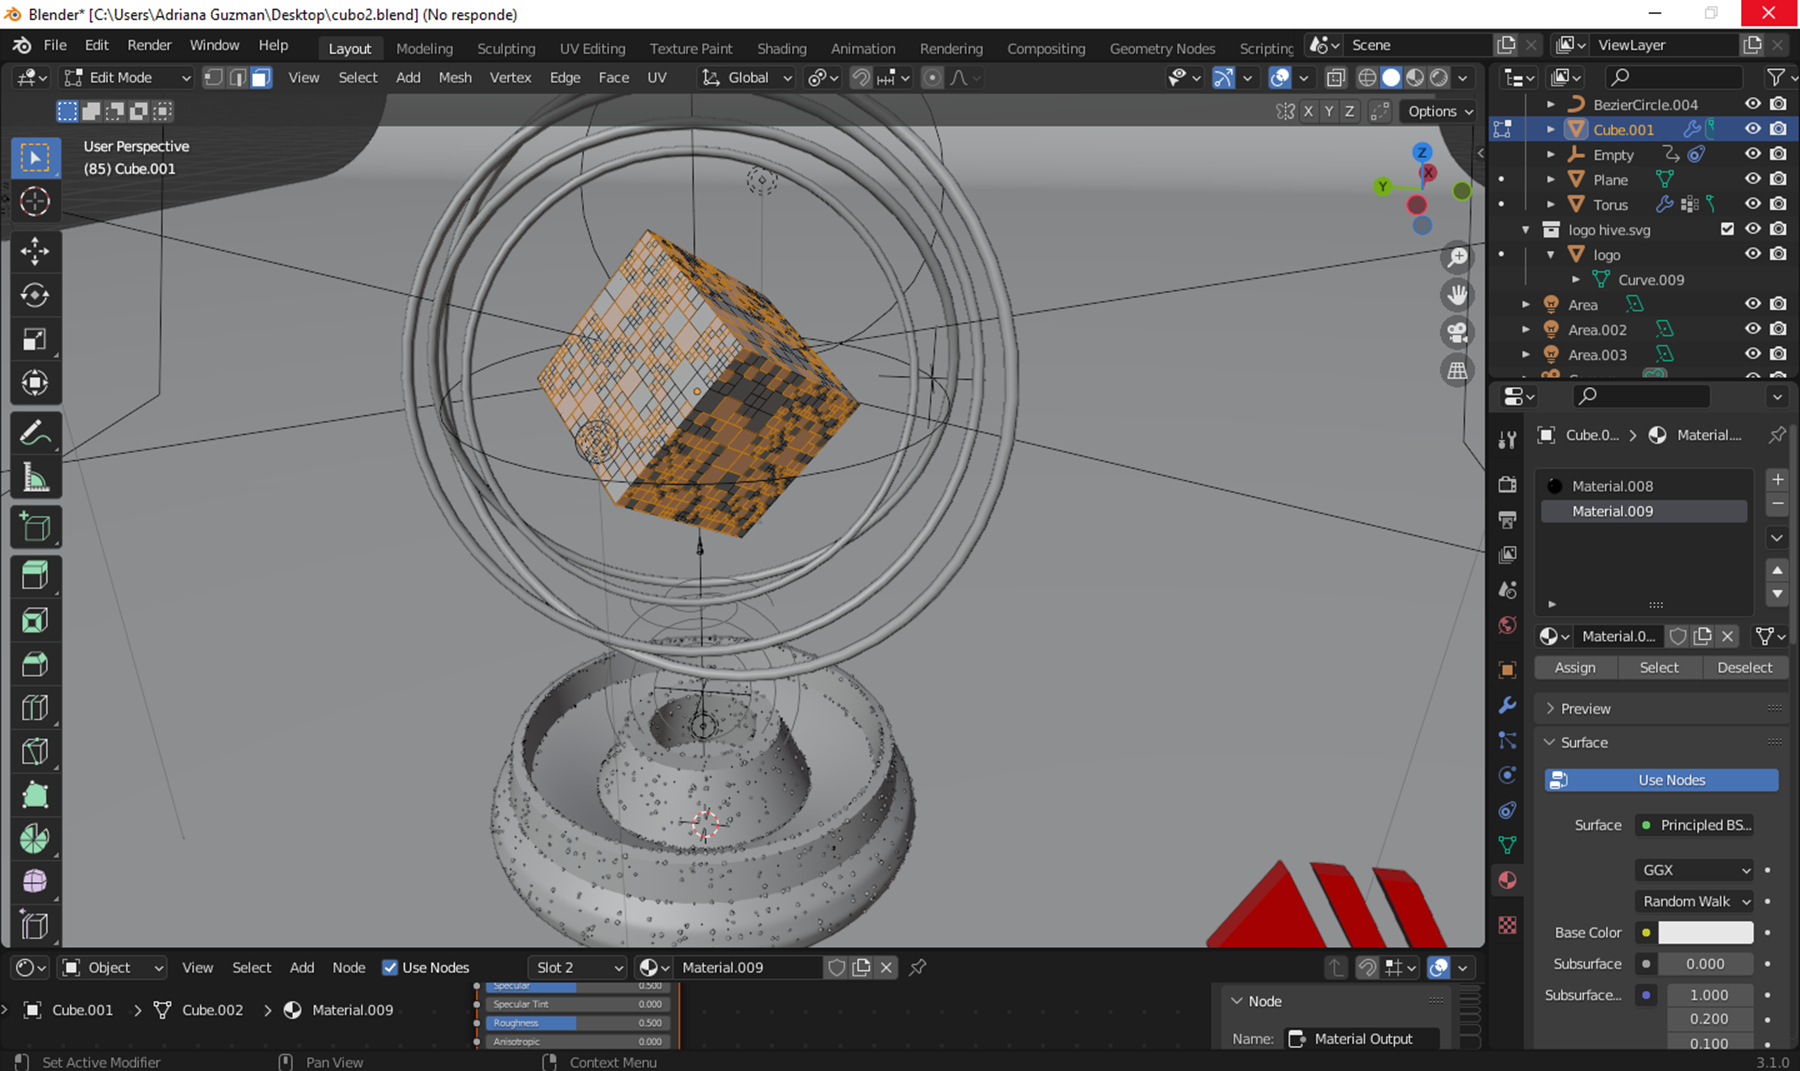
Task: Toggle the camera view icon
Action: (x=1458, y=332)
